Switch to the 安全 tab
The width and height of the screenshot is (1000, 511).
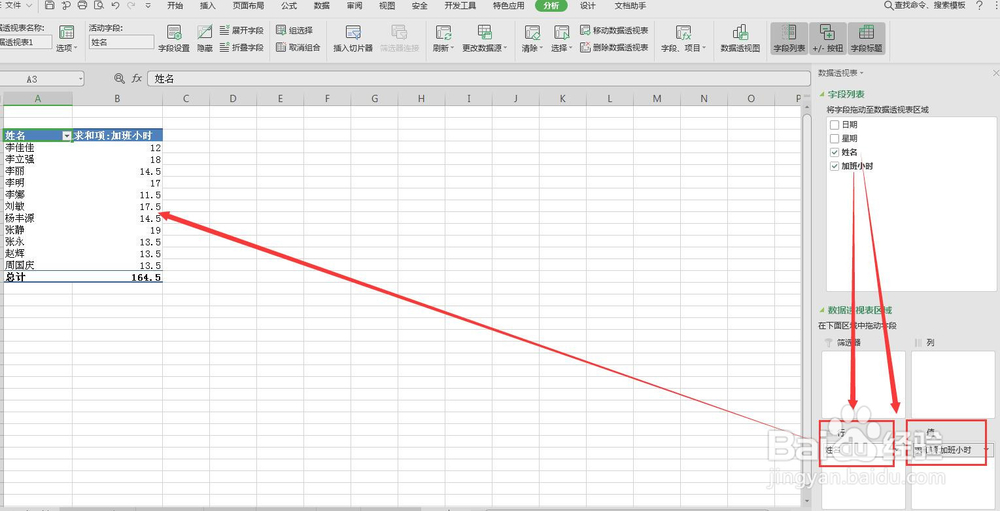point(420,6)
